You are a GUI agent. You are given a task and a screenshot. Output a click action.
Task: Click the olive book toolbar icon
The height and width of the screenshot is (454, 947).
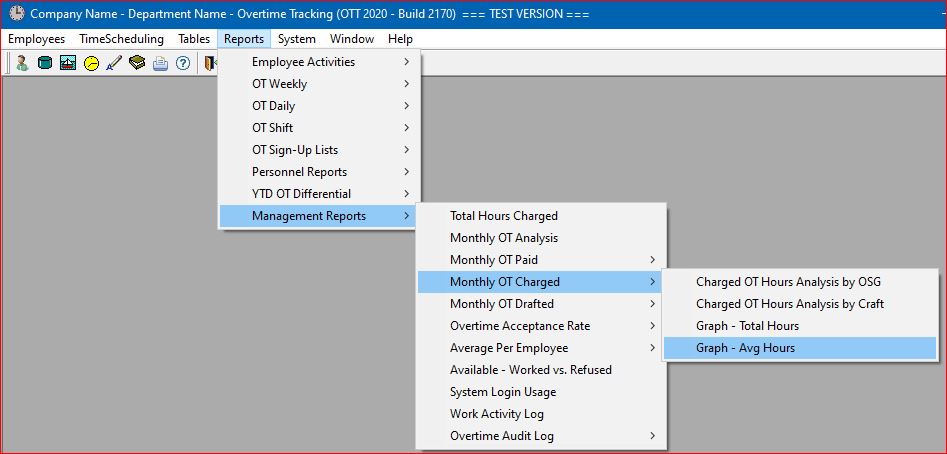137,63
